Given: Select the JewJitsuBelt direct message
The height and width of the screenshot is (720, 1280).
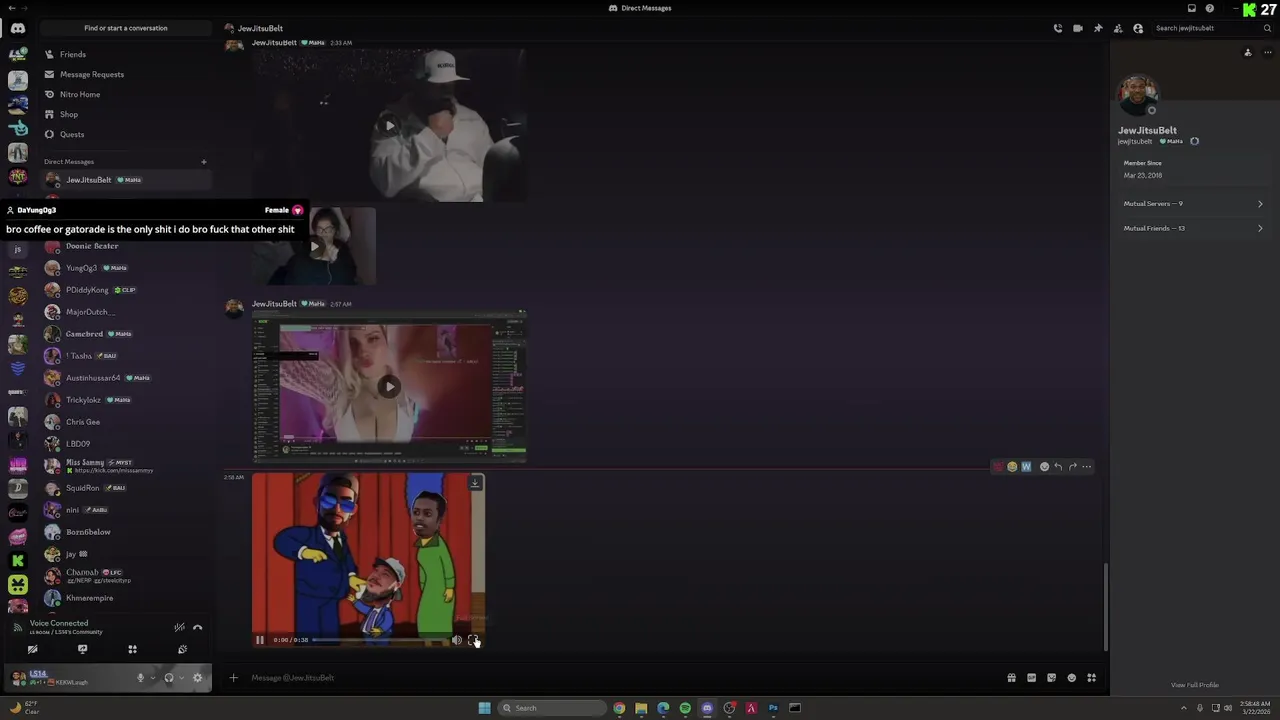Looking at the screenshot, I should [126, 180].
